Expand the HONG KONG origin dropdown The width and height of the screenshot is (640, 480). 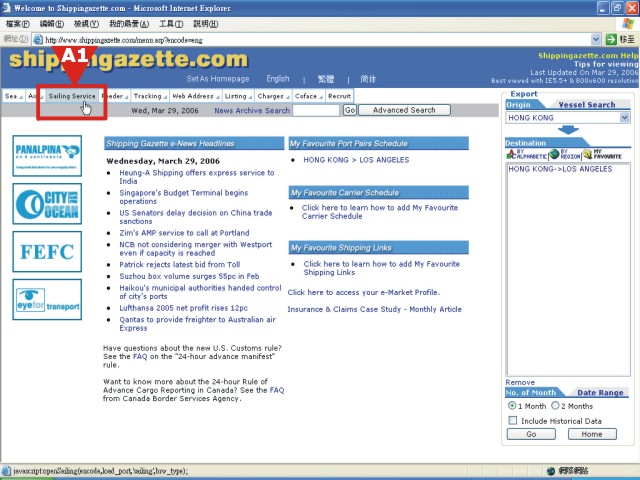pyautogui.click(x=624, y=118)
